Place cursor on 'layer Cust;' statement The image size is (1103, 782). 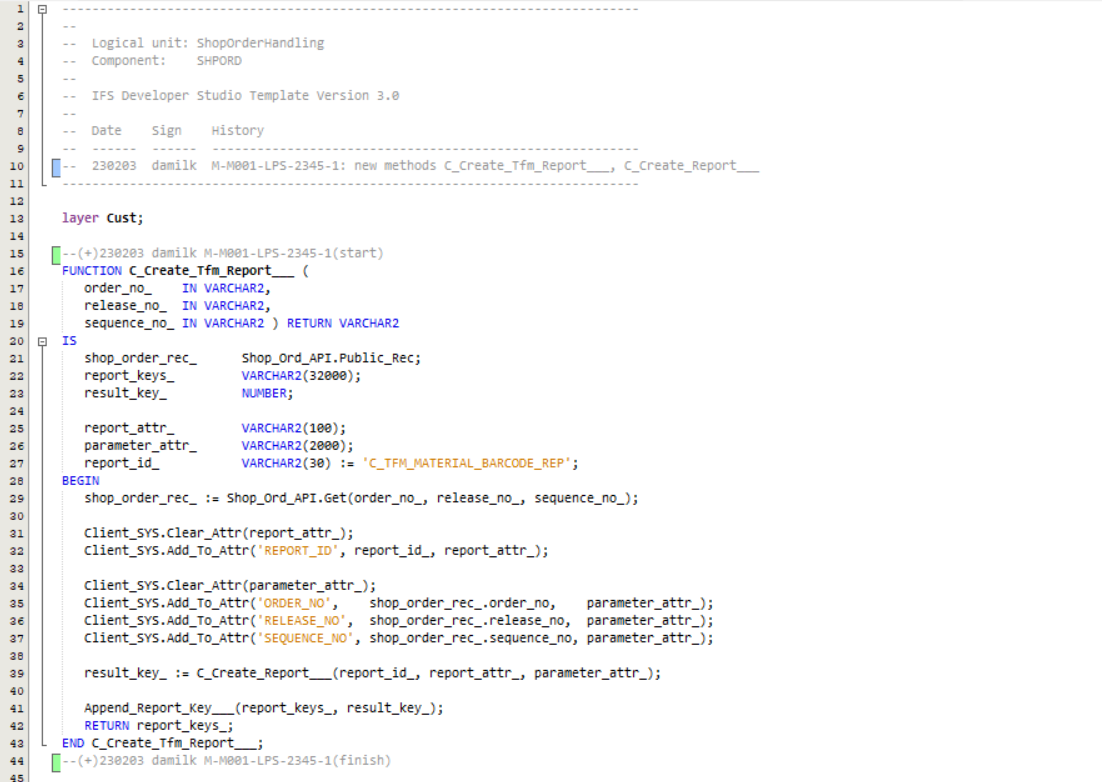[102, 218]
